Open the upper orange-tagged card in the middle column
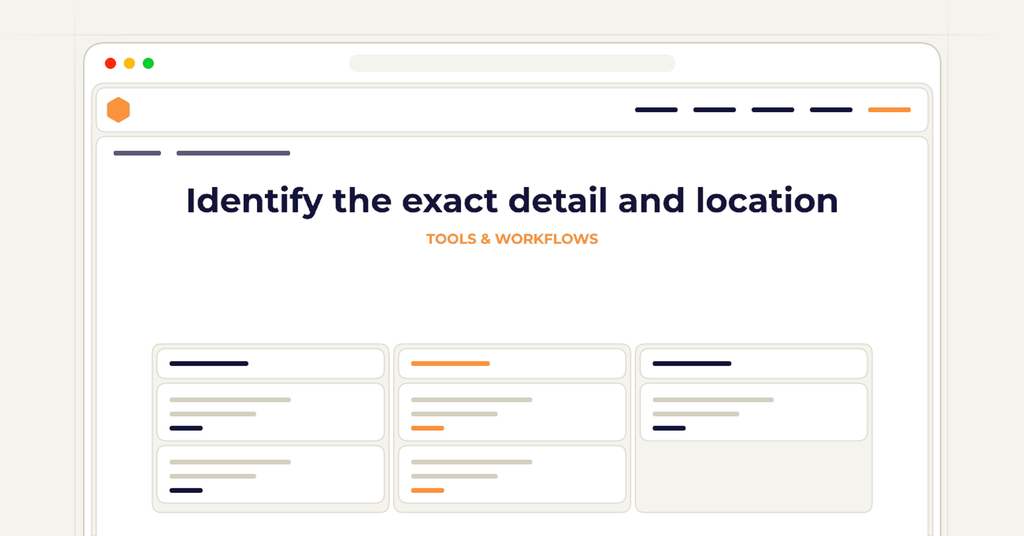Image resolution: width=1024 pixels, height=536 pixels. coord(512,412)
